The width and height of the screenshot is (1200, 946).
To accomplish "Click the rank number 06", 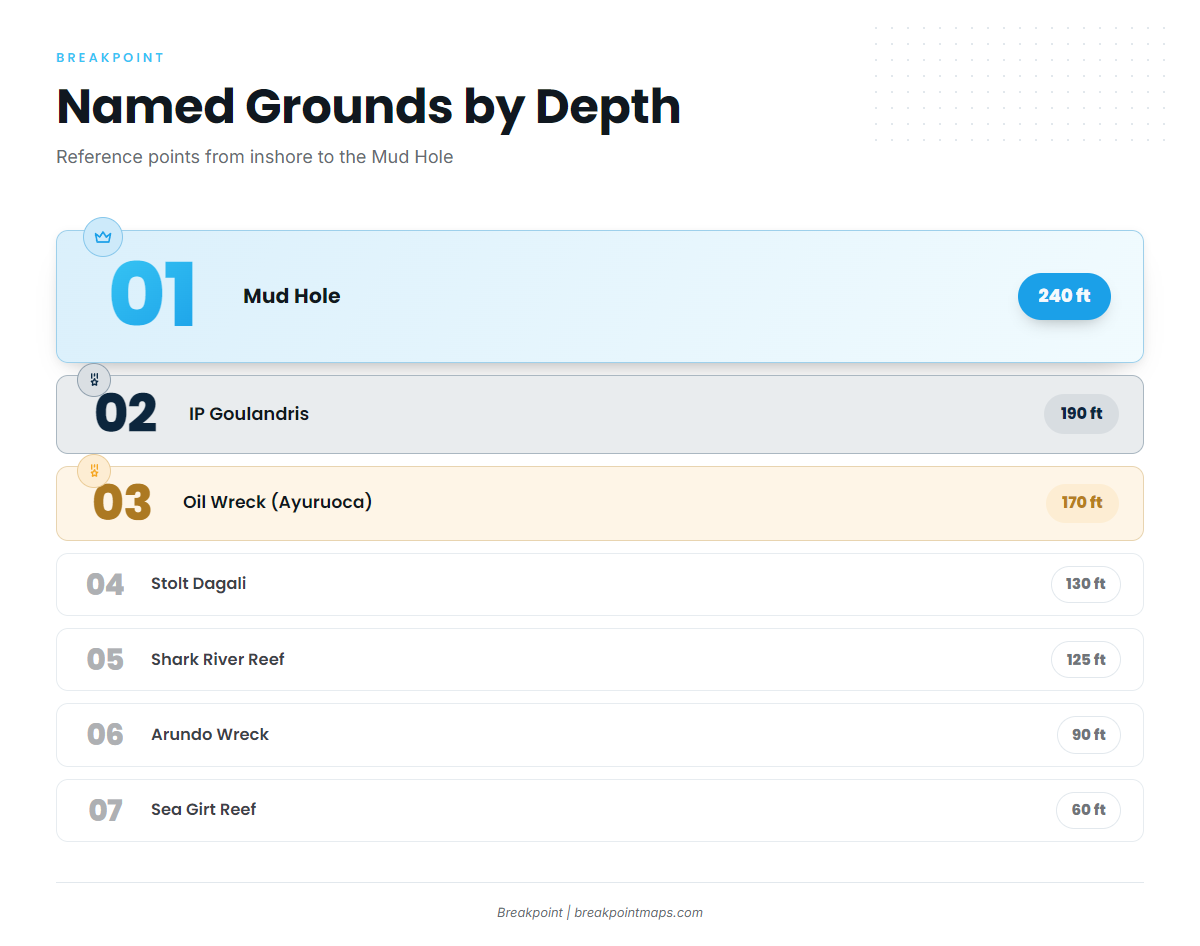I will [105, 735].
